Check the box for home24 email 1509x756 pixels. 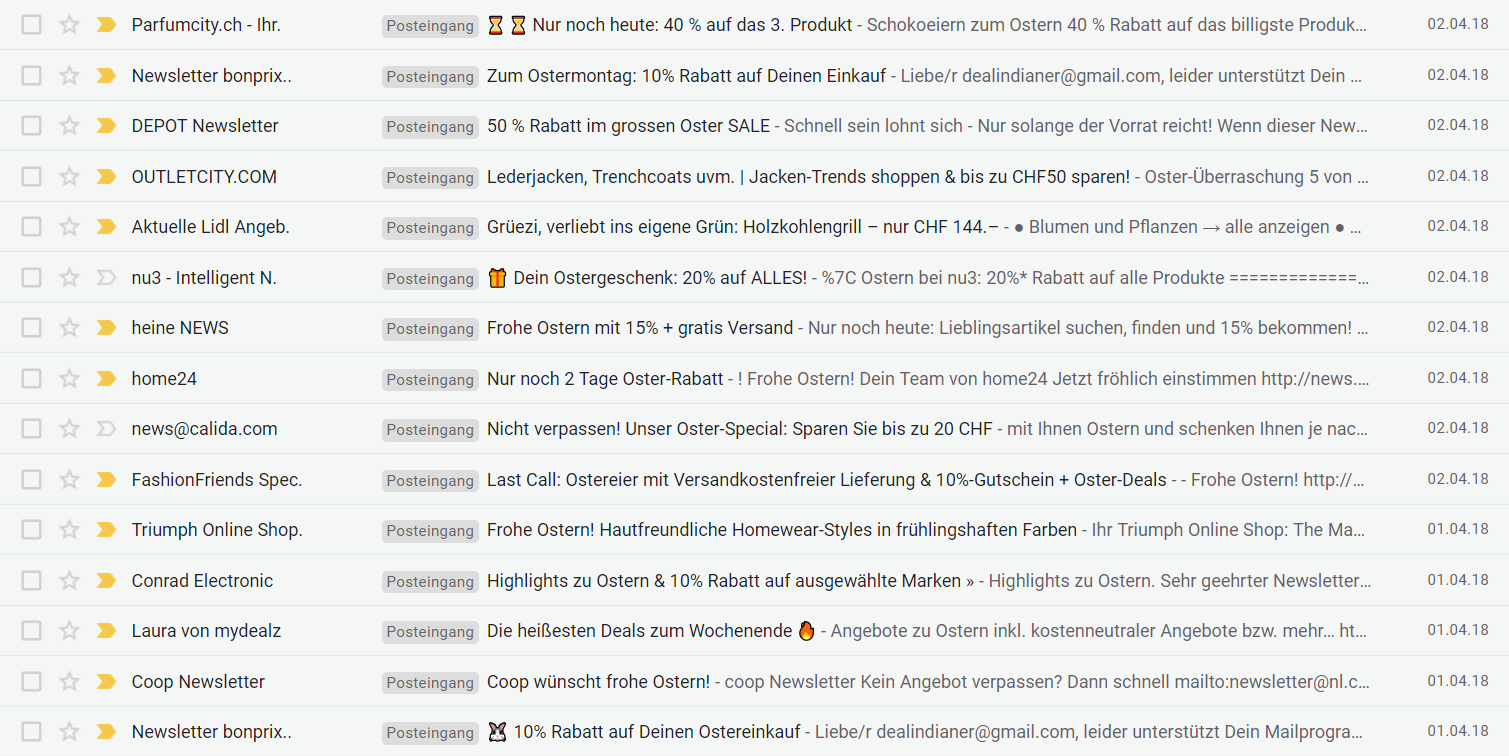tap(32, 379)
